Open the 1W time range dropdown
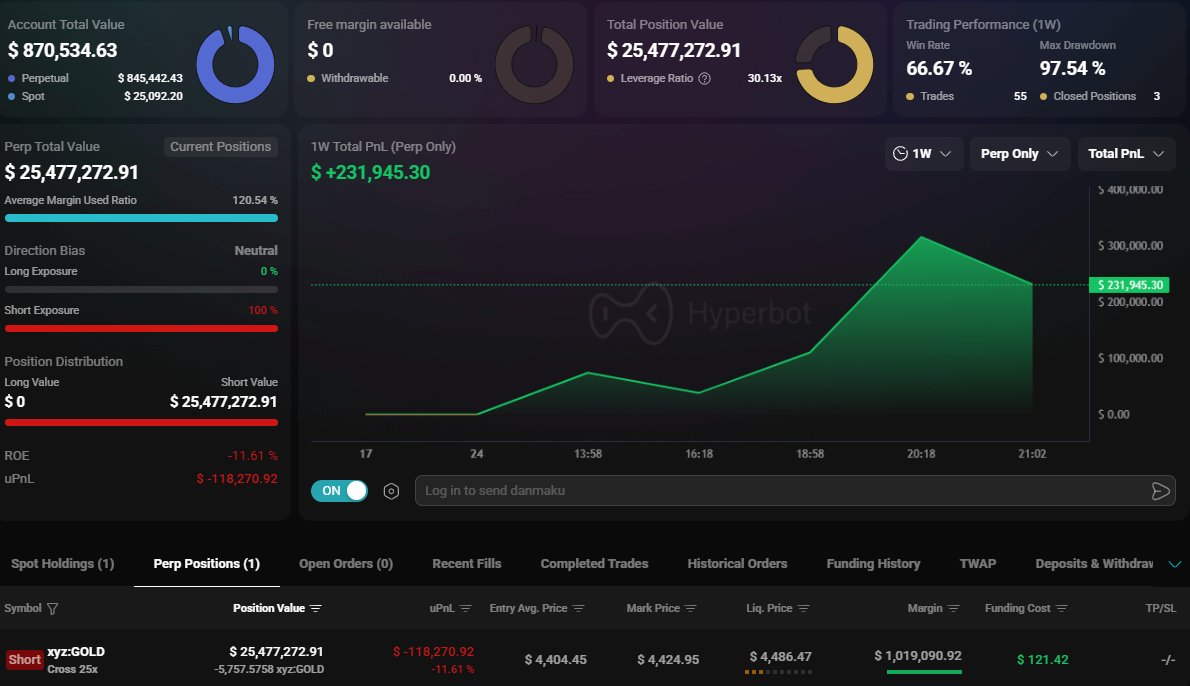 (x=923, y=154)
